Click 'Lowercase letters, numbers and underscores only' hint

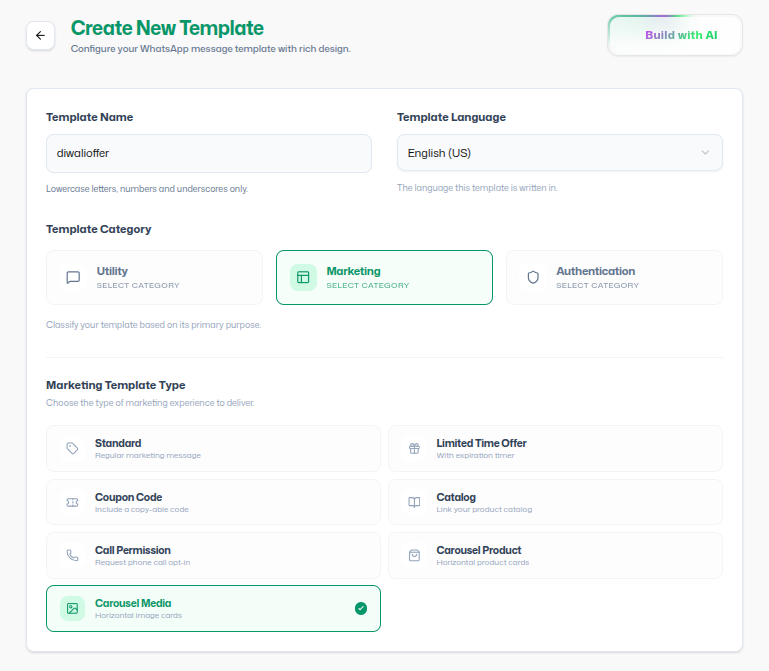point(147,189)
